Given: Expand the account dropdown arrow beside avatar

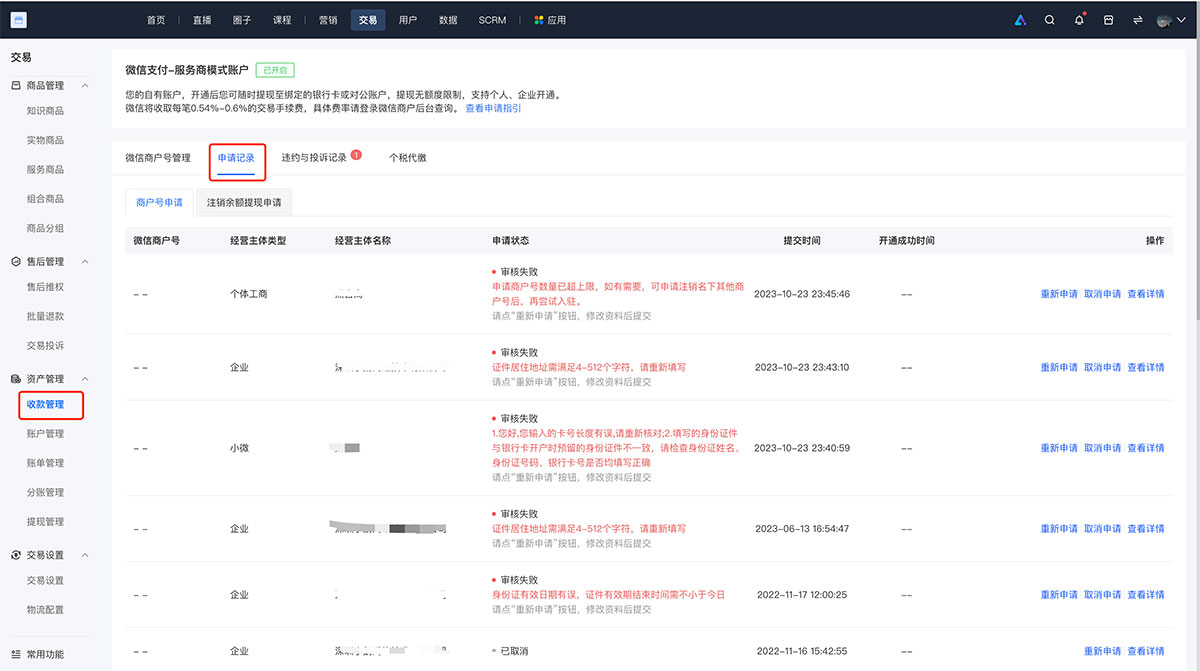Looking at the screenshot, I should click(x=1180, y=20).
